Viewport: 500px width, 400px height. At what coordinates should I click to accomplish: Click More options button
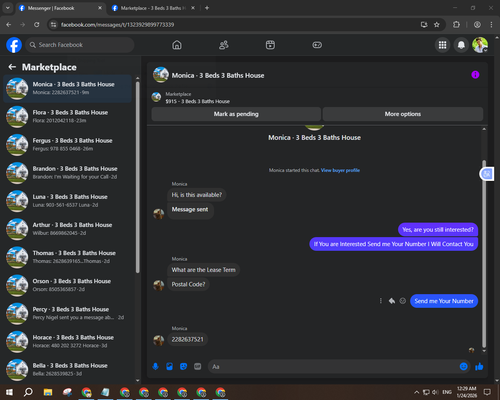pos(403,114)
